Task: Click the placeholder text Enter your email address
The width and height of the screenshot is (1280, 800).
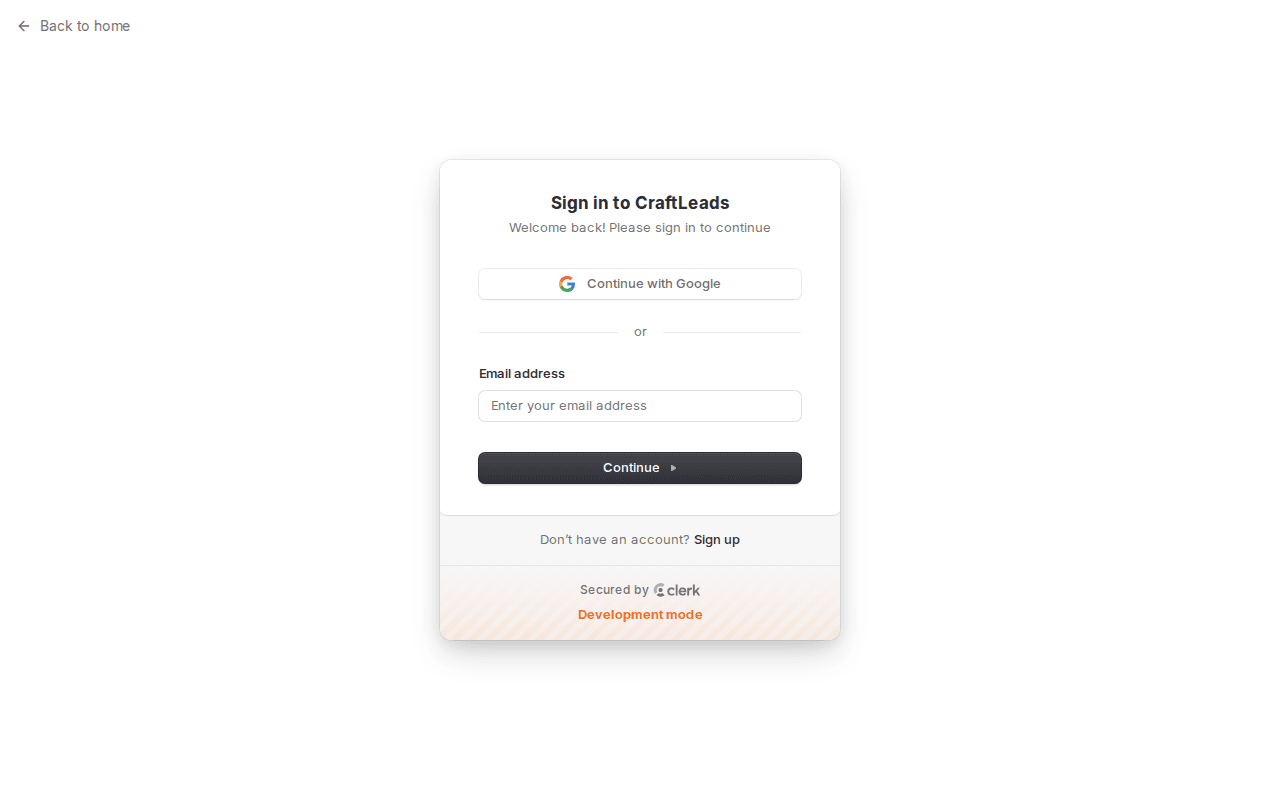Action: pos(568,406)
